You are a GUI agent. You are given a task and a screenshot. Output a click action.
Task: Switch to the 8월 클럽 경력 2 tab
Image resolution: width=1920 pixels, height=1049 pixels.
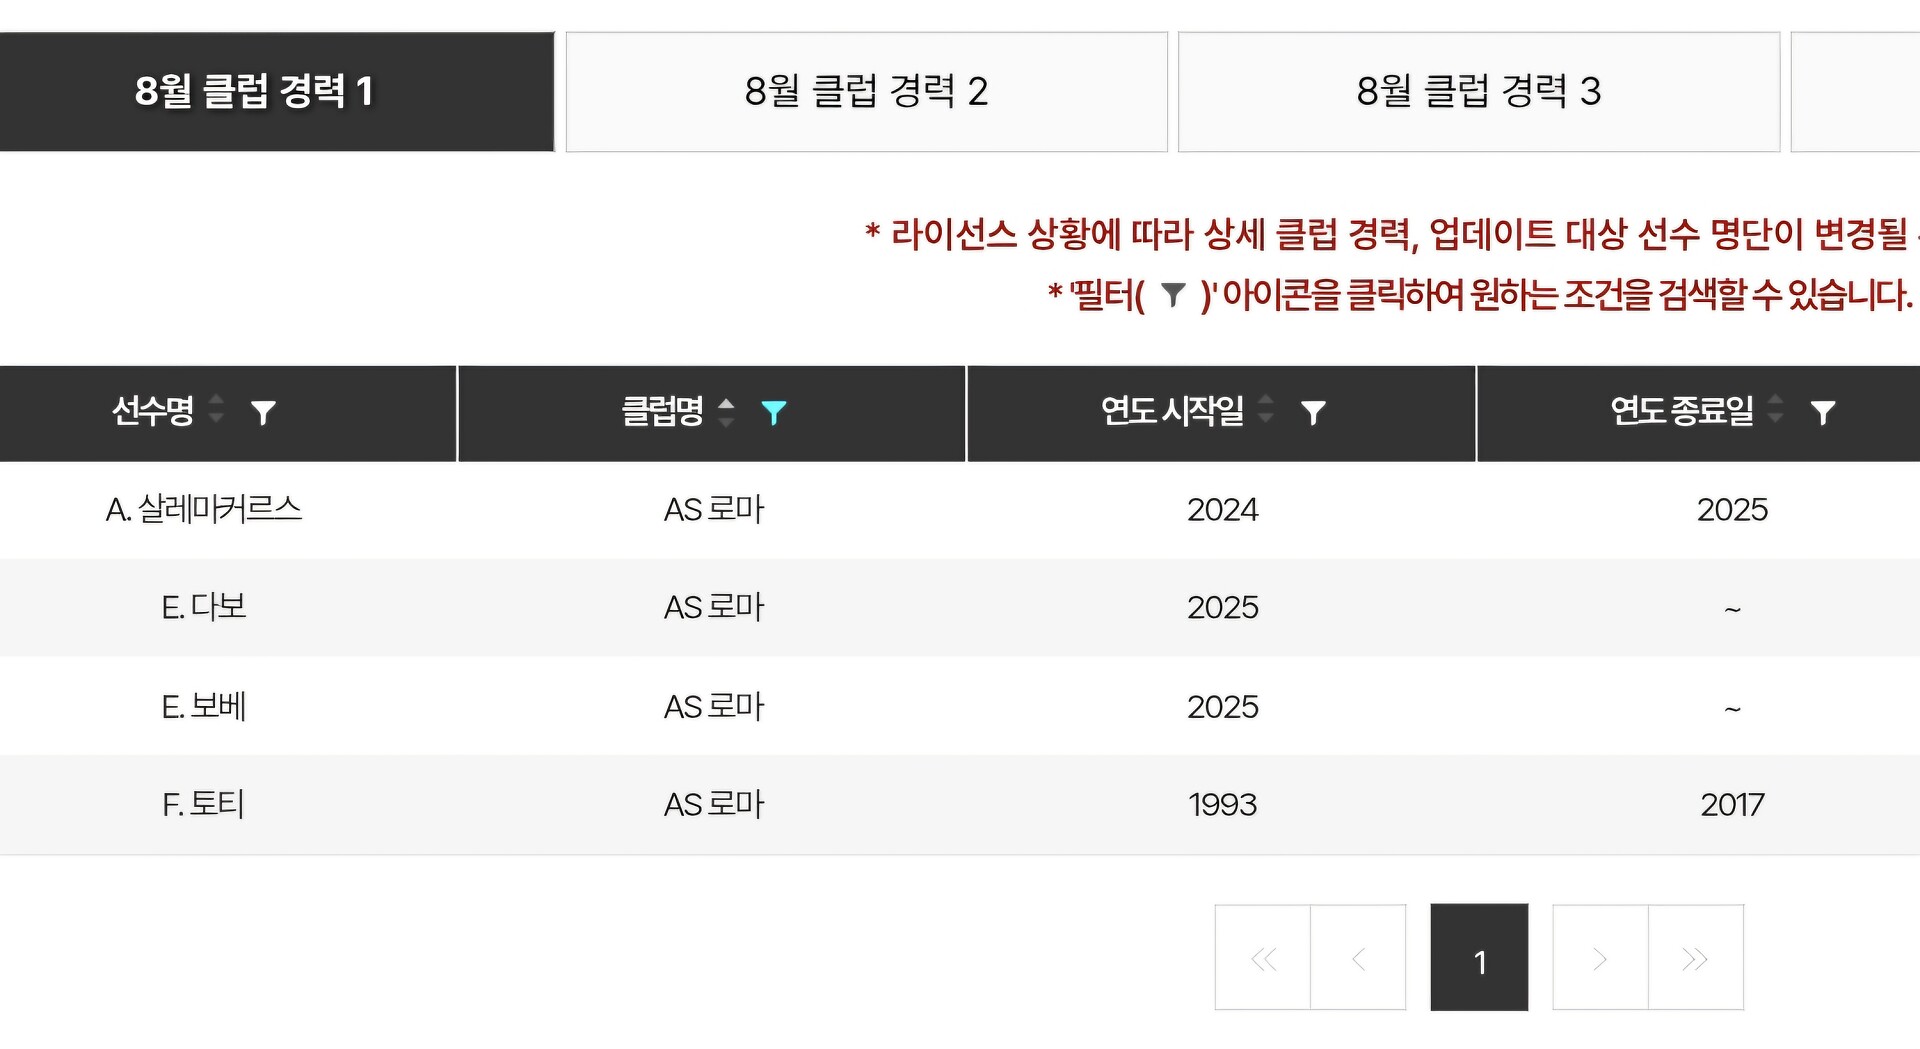tap(866, 92)
